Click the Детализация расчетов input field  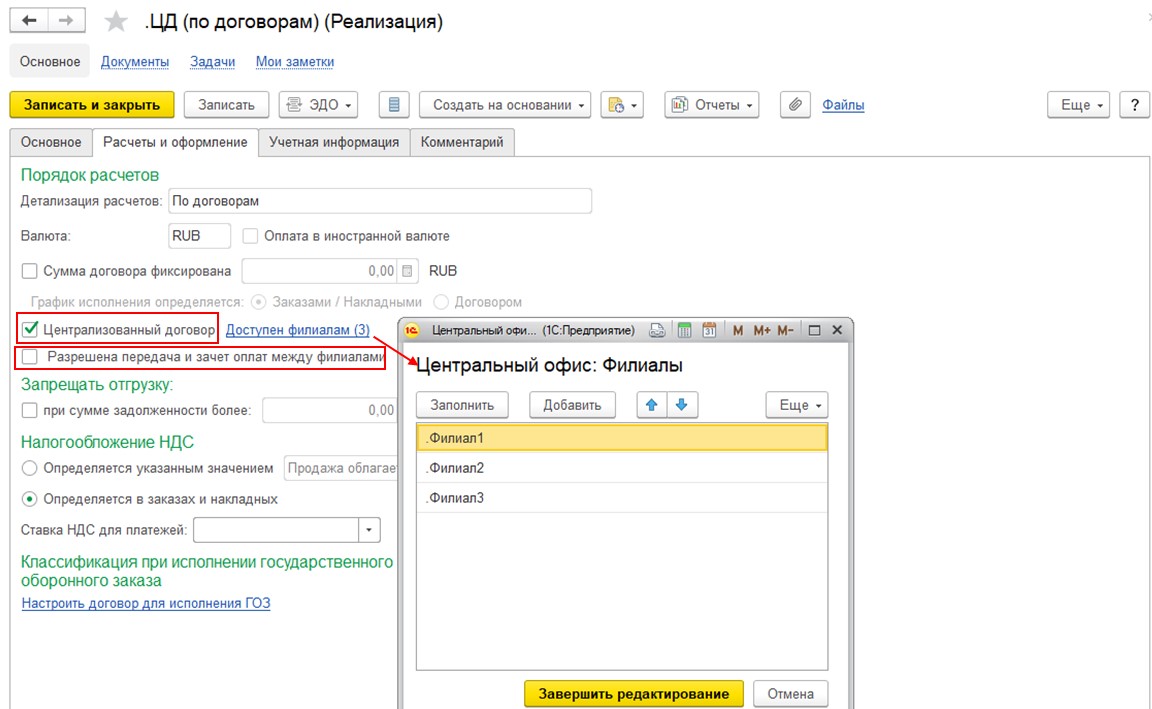pos(380,201)
